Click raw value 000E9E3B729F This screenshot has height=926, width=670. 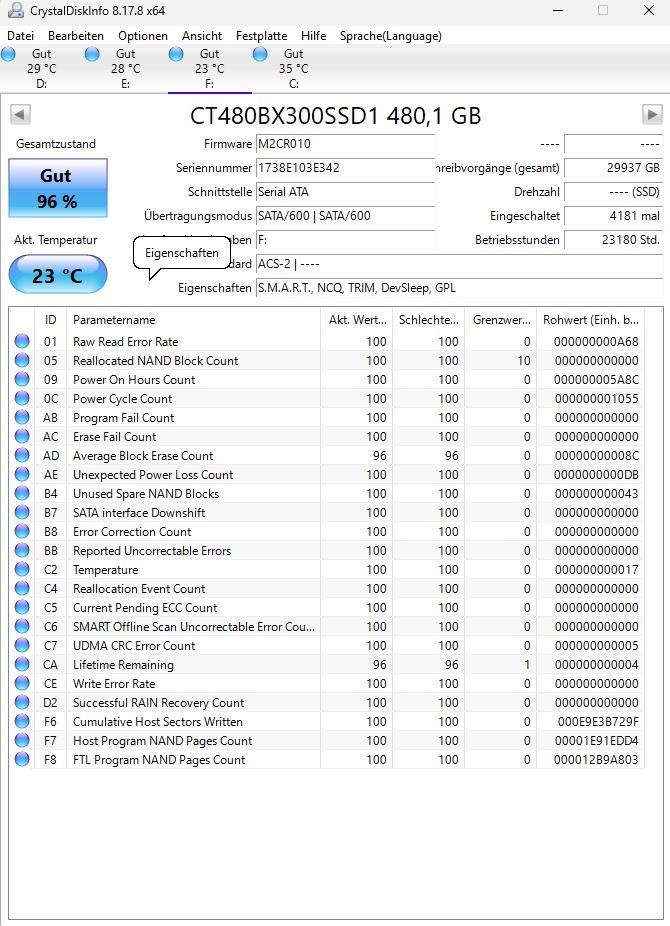(x=598, y=722)
